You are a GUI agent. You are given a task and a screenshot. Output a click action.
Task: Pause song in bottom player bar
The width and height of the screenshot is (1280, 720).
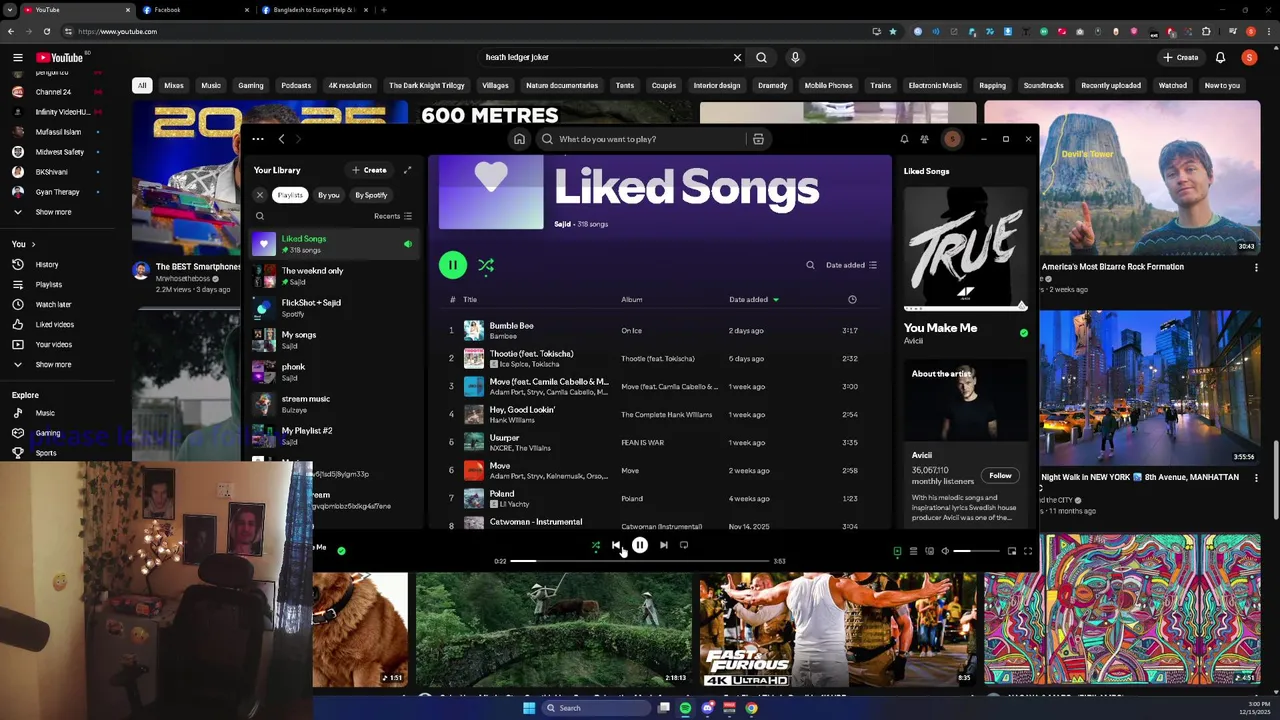coord(640,545)
